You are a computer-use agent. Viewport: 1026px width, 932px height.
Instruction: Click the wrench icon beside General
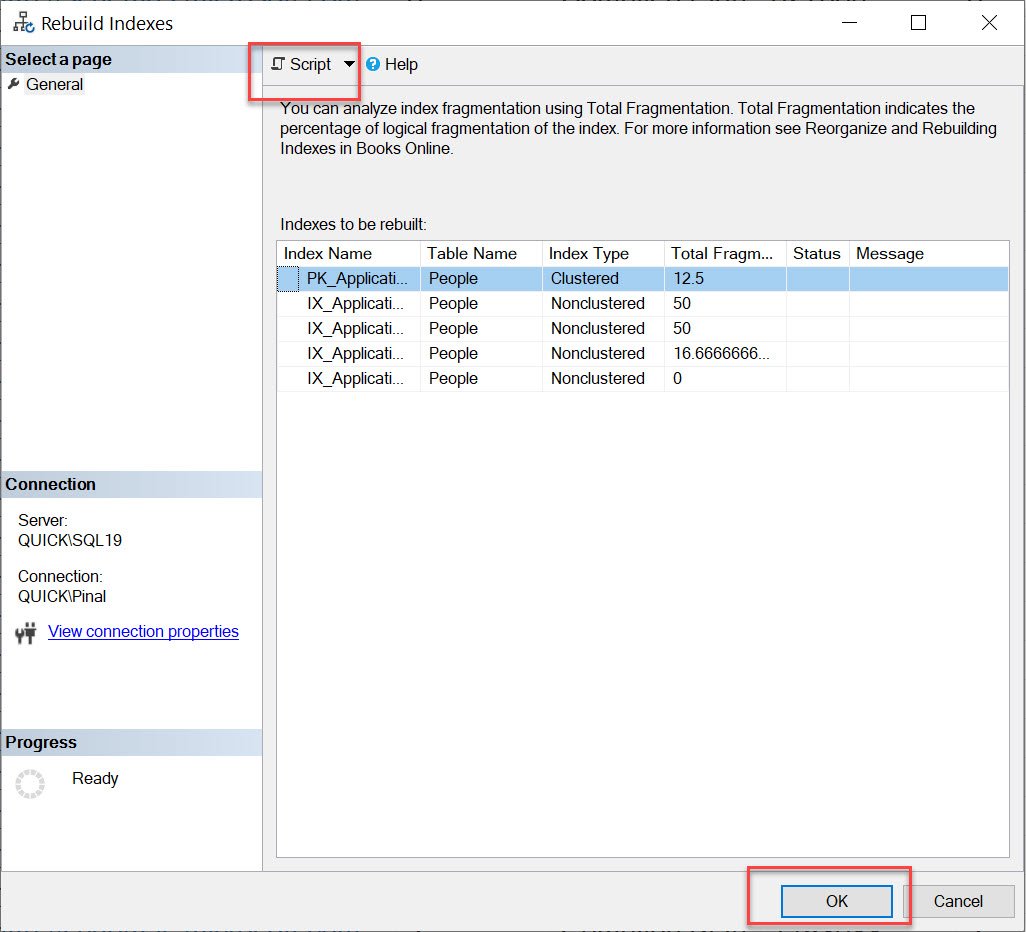[x=13, y=84]
